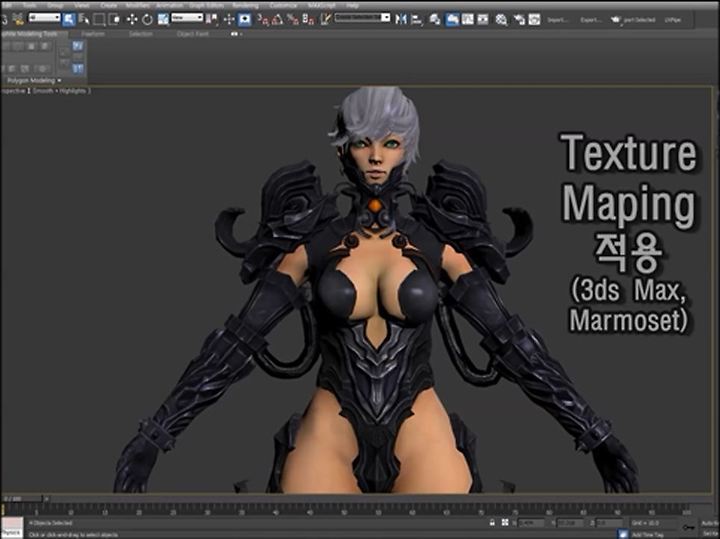Open the Customize menu

[282, 6]
